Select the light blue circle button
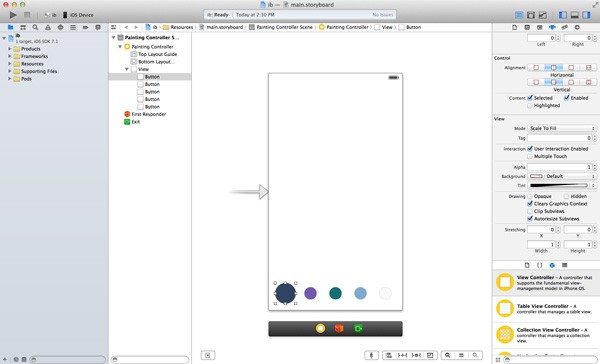Image resolution: width=600 pixels, height=364 pixels. [x=360, y=293]
